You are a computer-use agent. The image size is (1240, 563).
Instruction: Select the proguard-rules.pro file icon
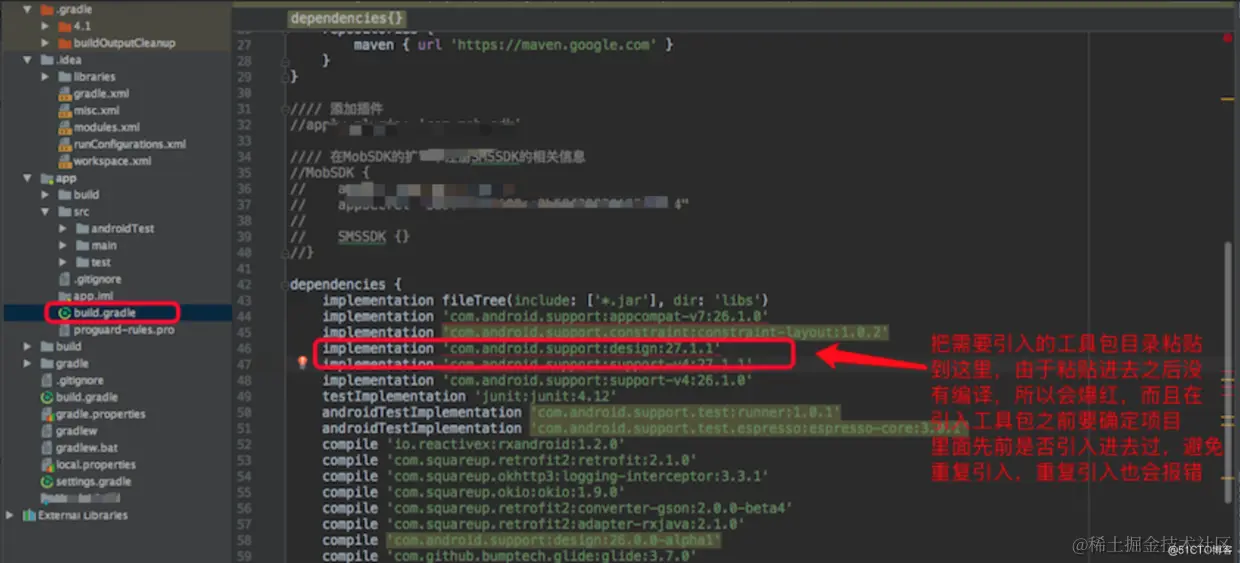(x=65, y=329)
